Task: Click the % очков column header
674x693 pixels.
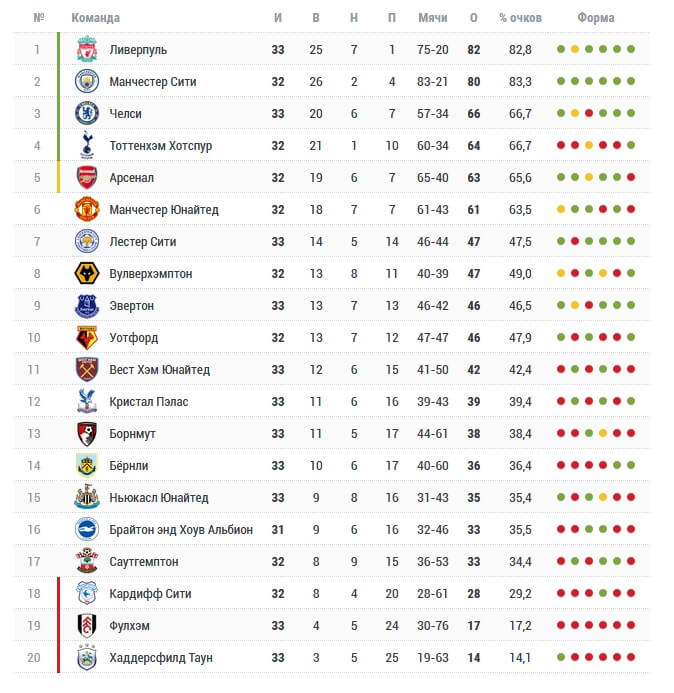Action: click(x=520, y=18)
